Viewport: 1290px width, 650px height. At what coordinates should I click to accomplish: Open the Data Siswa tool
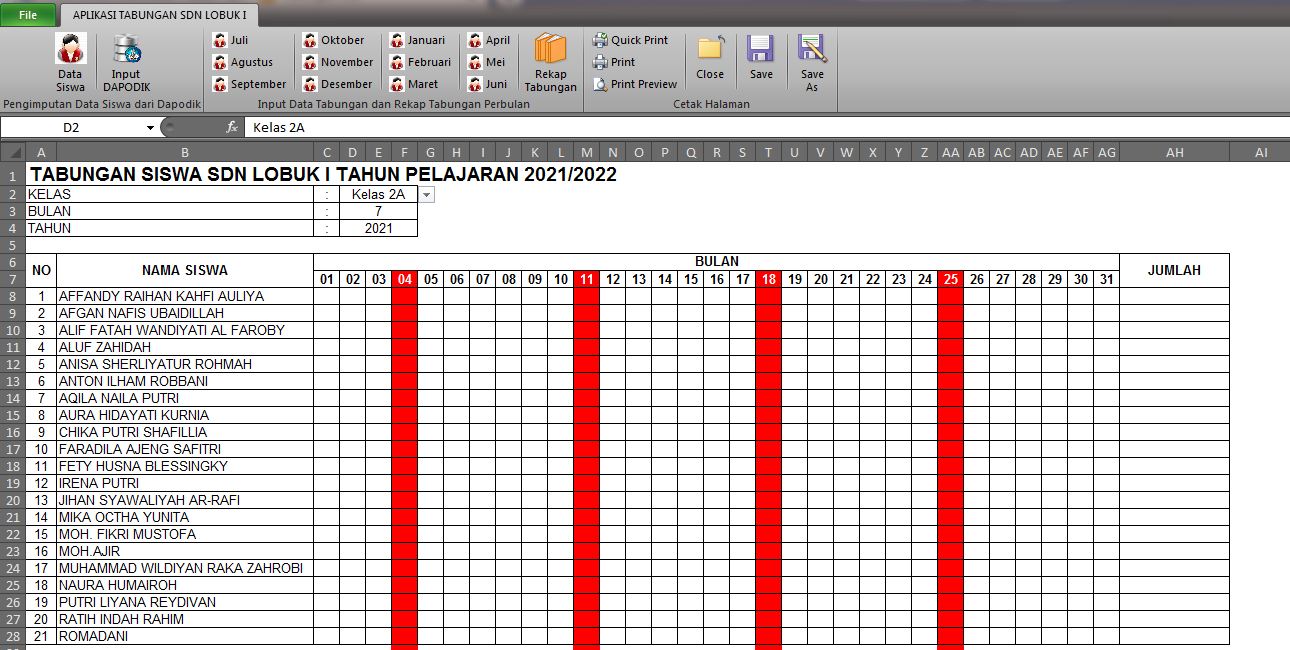tap(70, 63)
